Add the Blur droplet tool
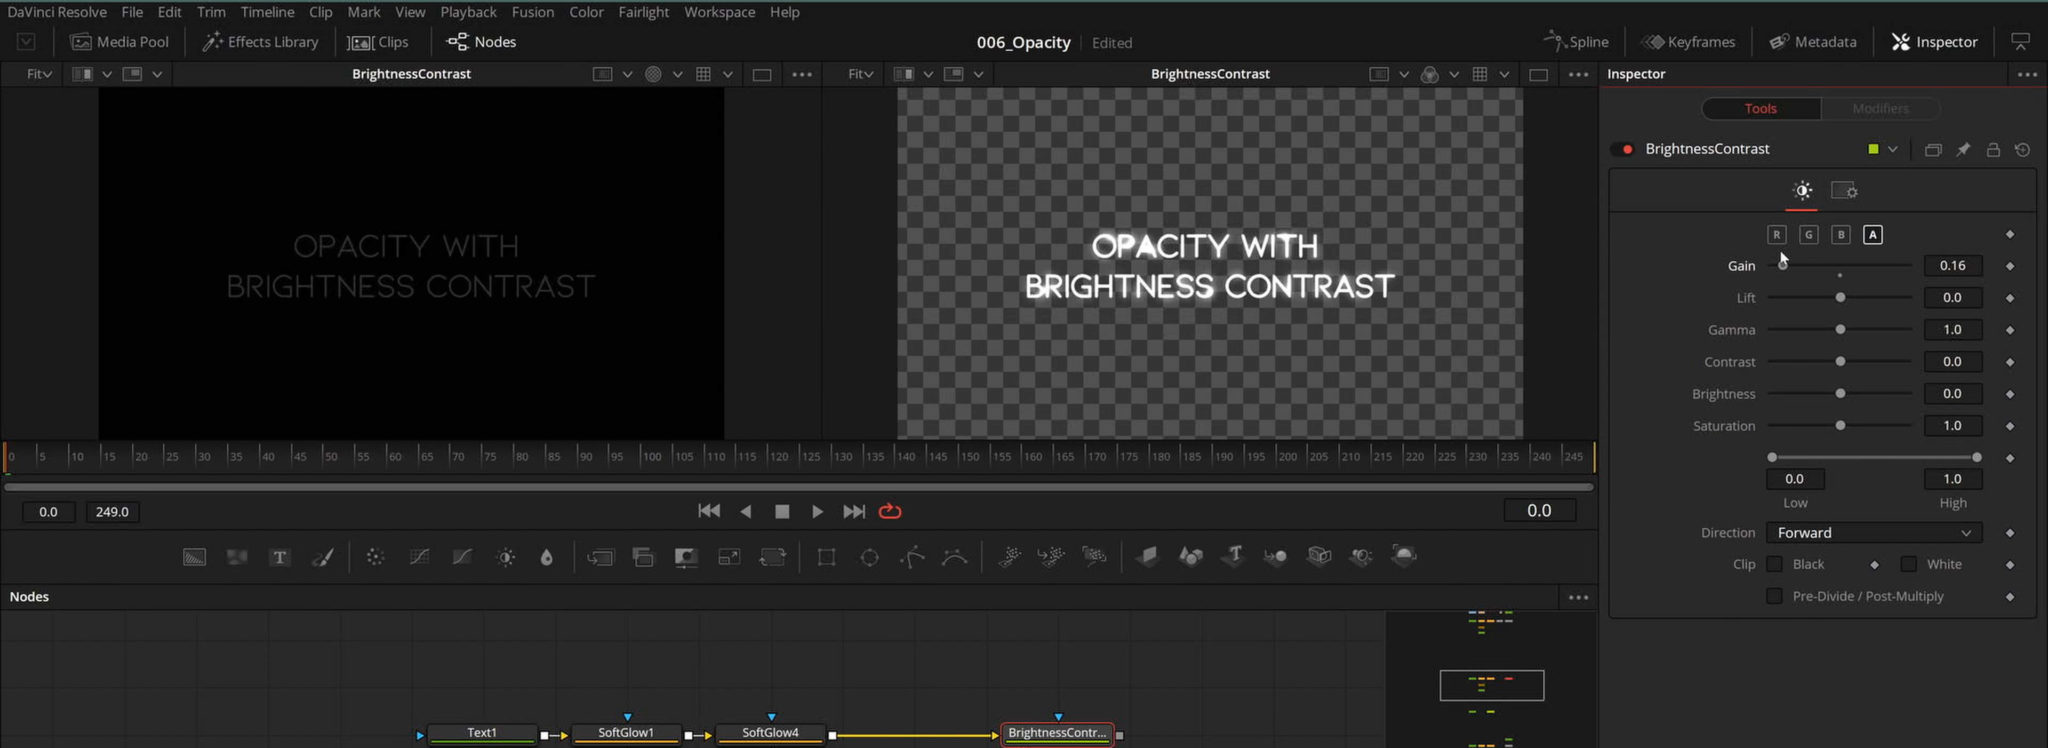The image size is (2048, 748). 547,557
